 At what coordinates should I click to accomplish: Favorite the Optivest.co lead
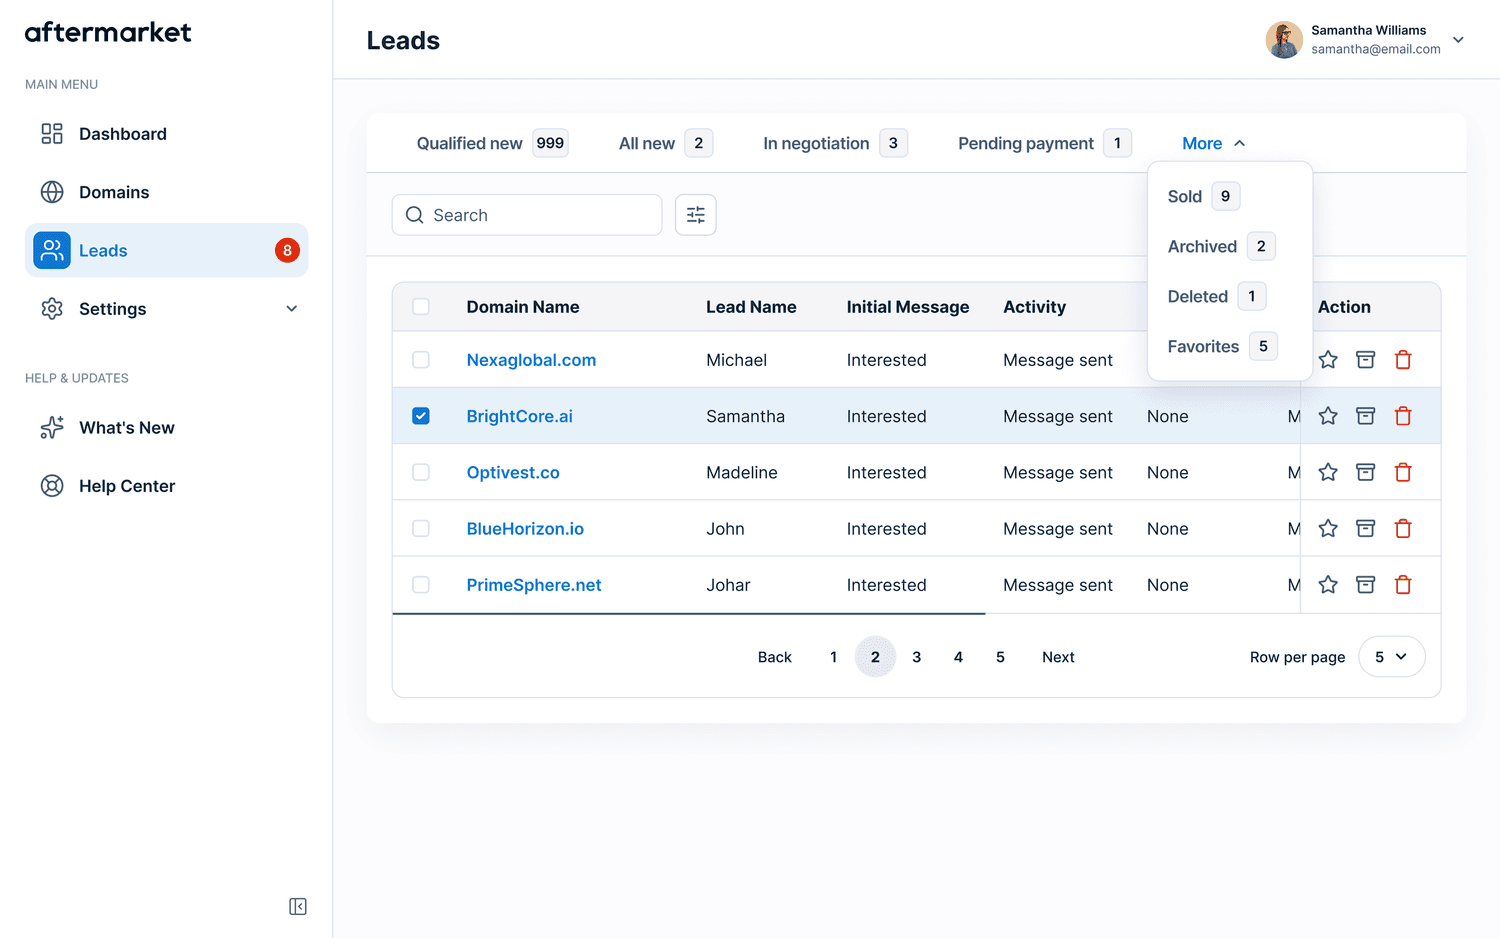[x=1328, y=472]
